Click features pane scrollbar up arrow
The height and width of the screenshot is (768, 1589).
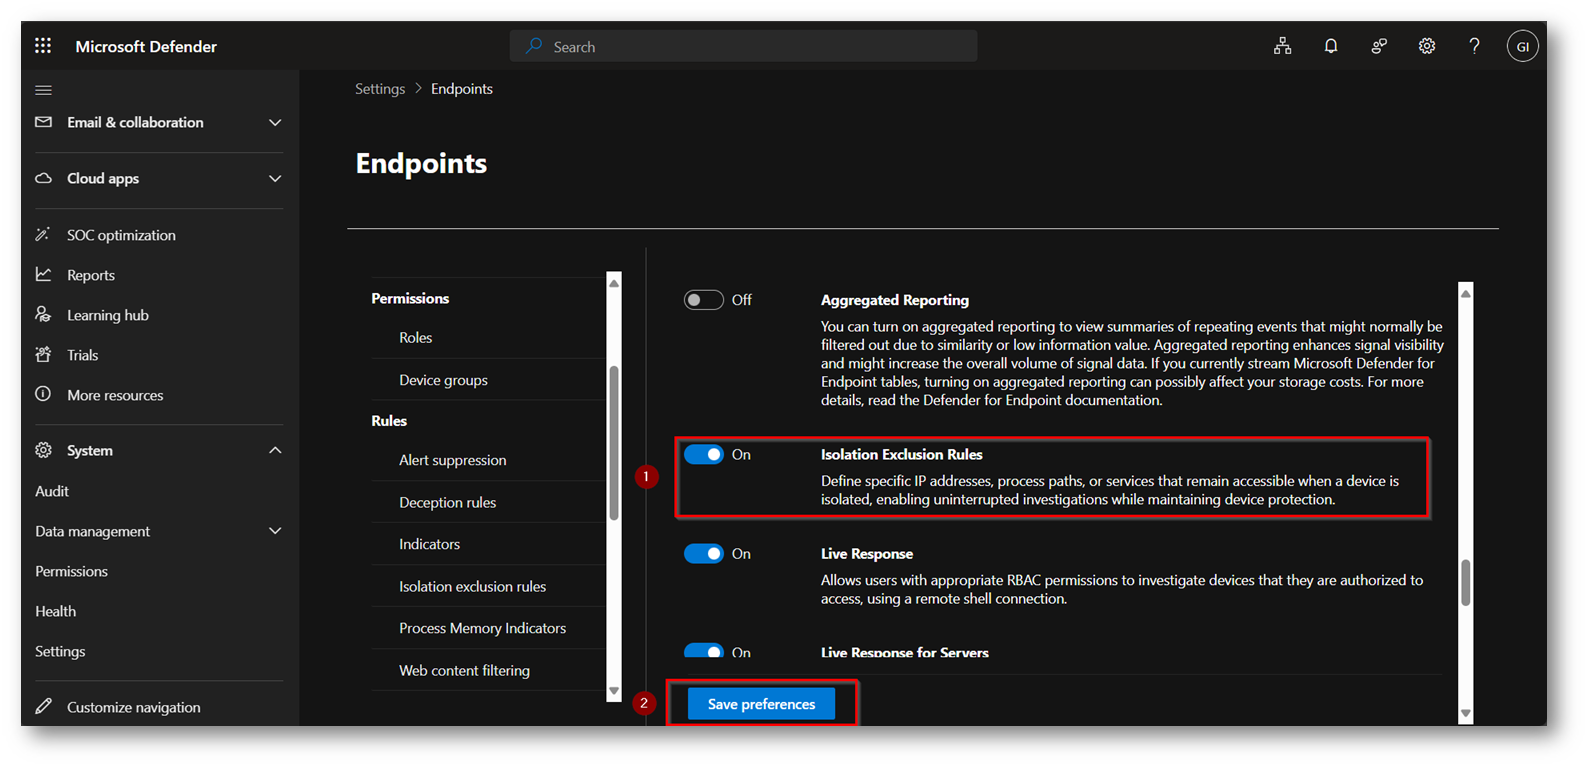tap(1466, 293)
